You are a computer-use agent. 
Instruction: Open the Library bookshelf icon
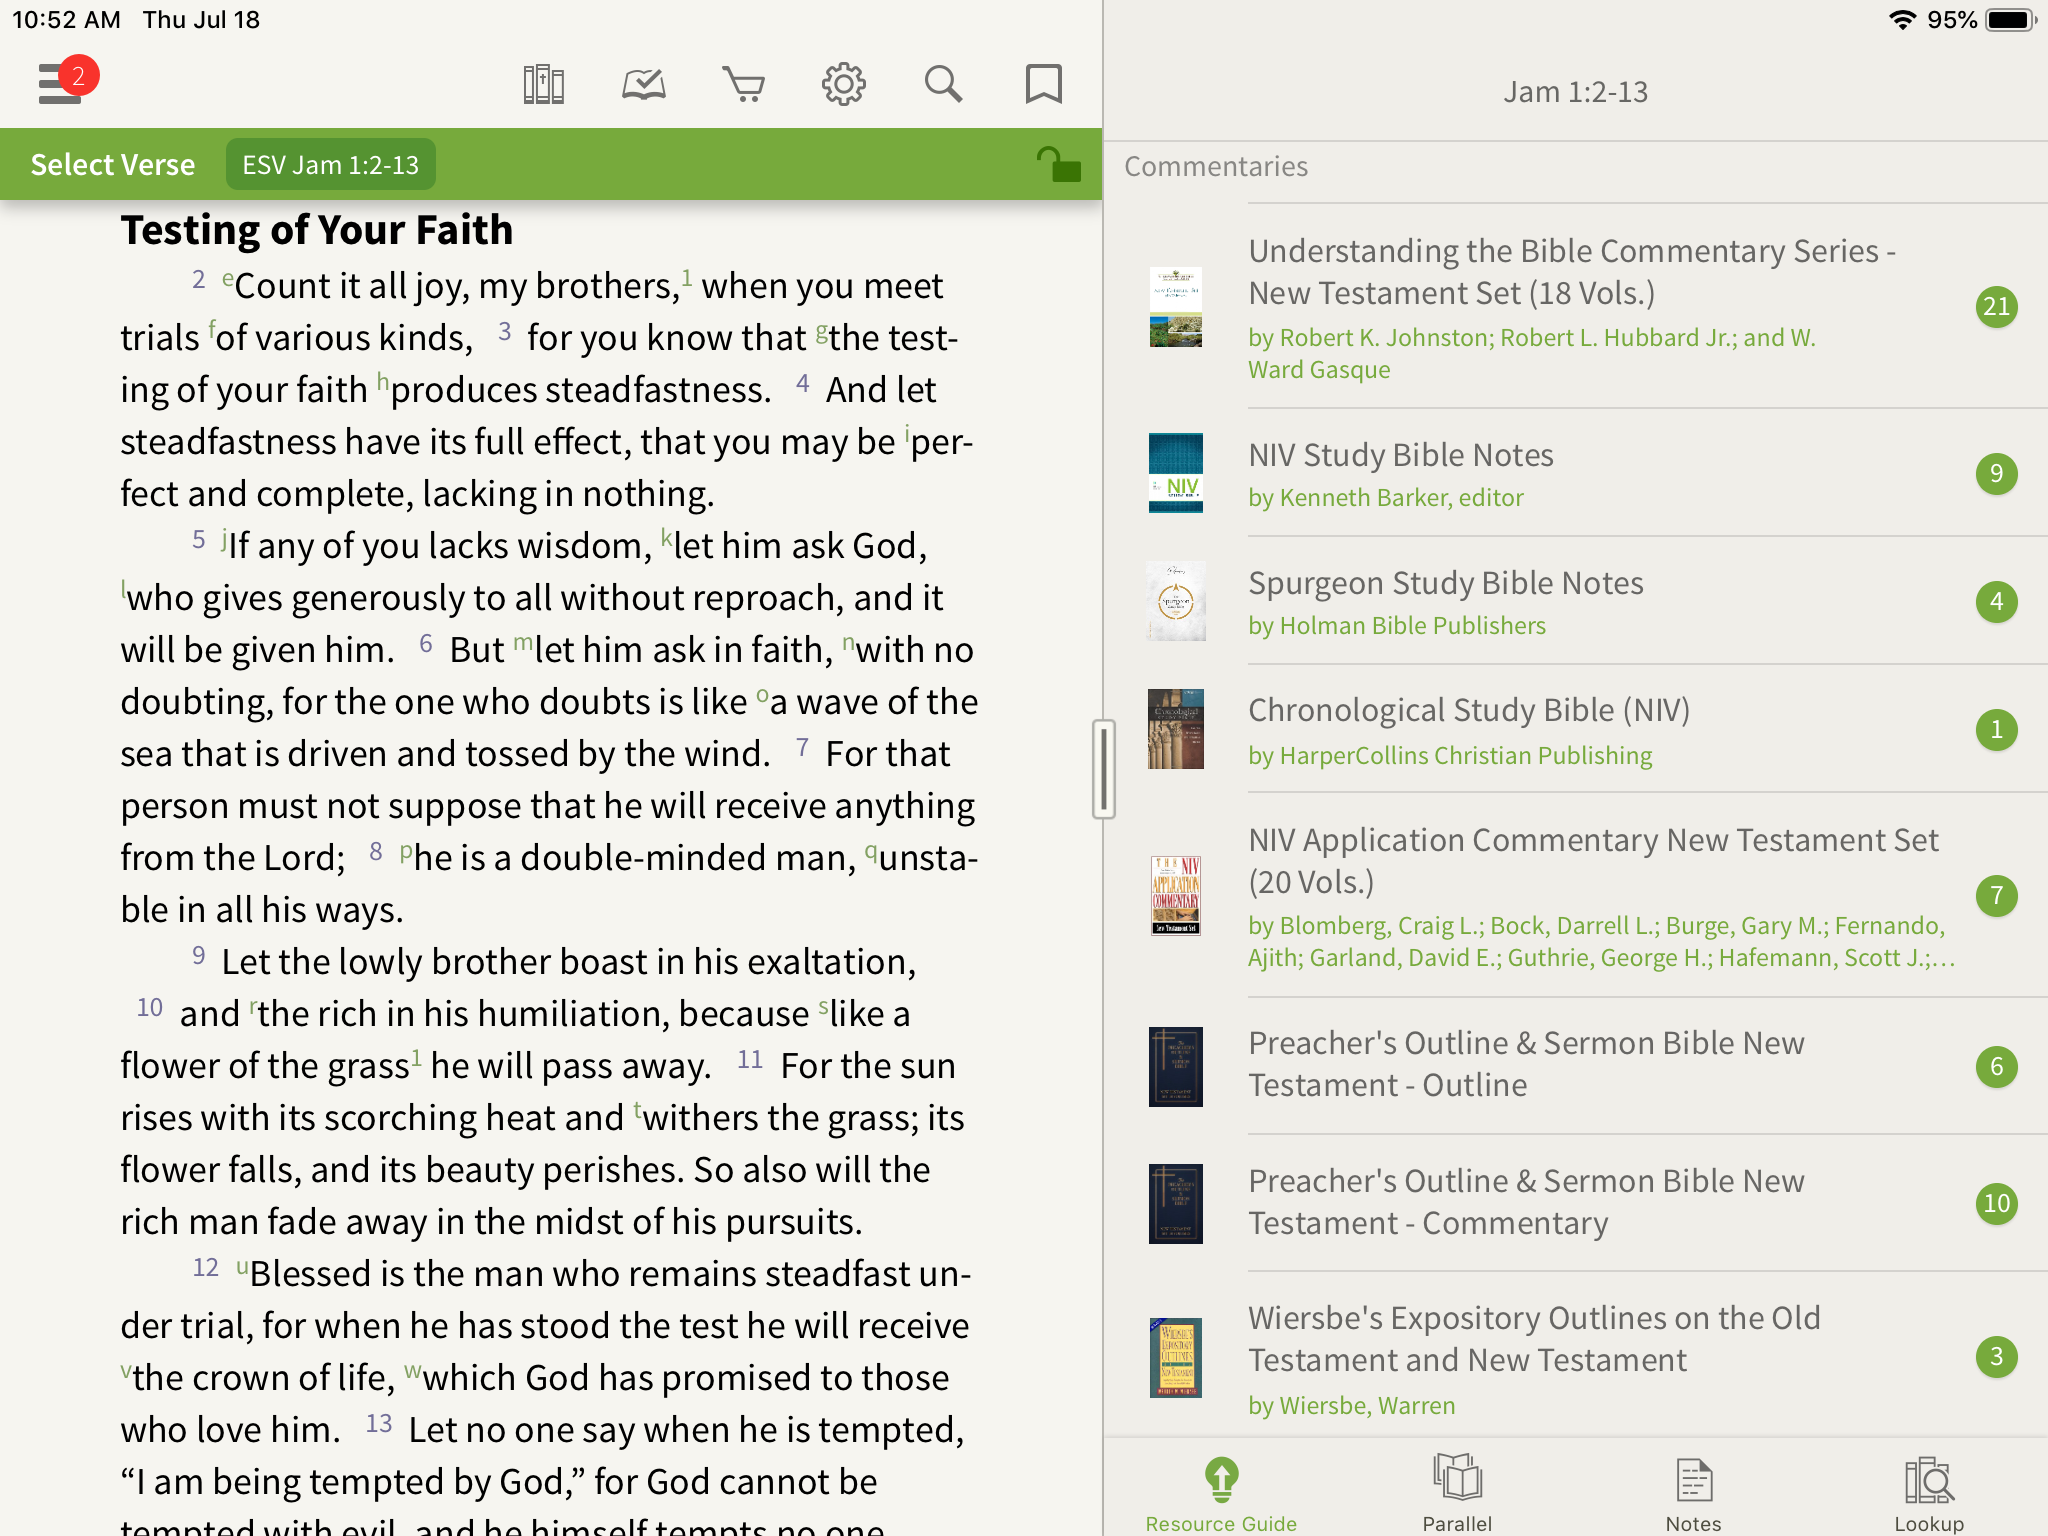pyautogui.click(x=544, y=85)
